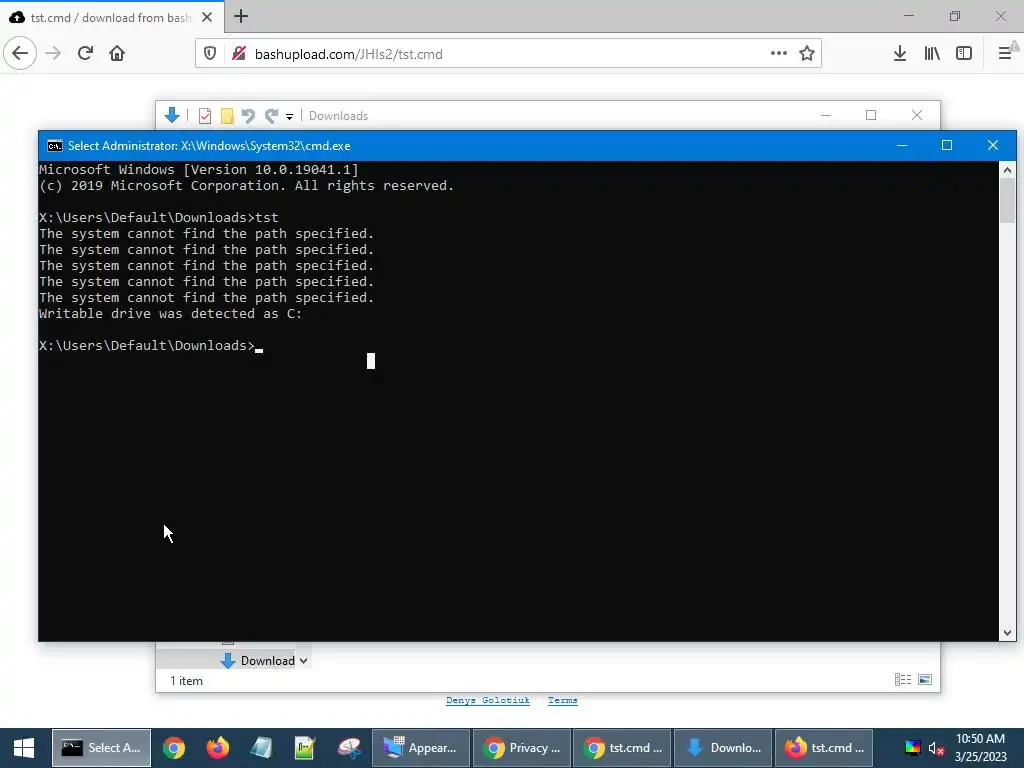Open the paint palette taskbar icon

[x=349, y=748]
